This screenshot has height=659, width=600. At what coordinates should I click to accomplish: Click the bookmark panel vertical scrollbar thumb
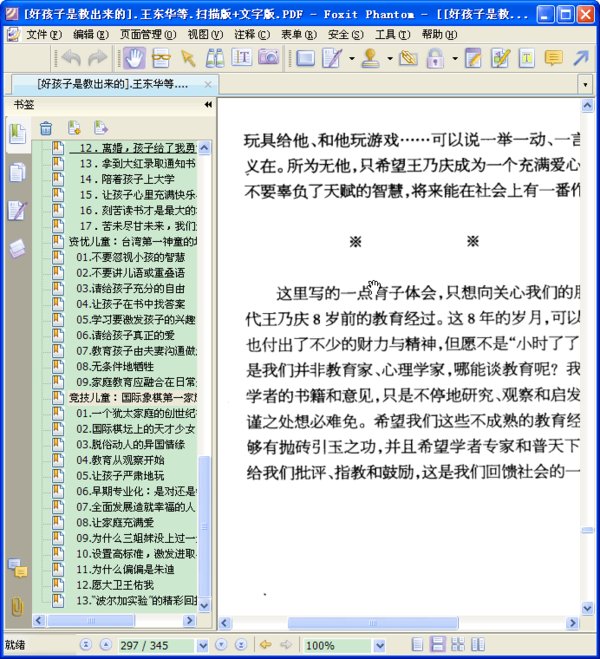click(x=204, y=526)
